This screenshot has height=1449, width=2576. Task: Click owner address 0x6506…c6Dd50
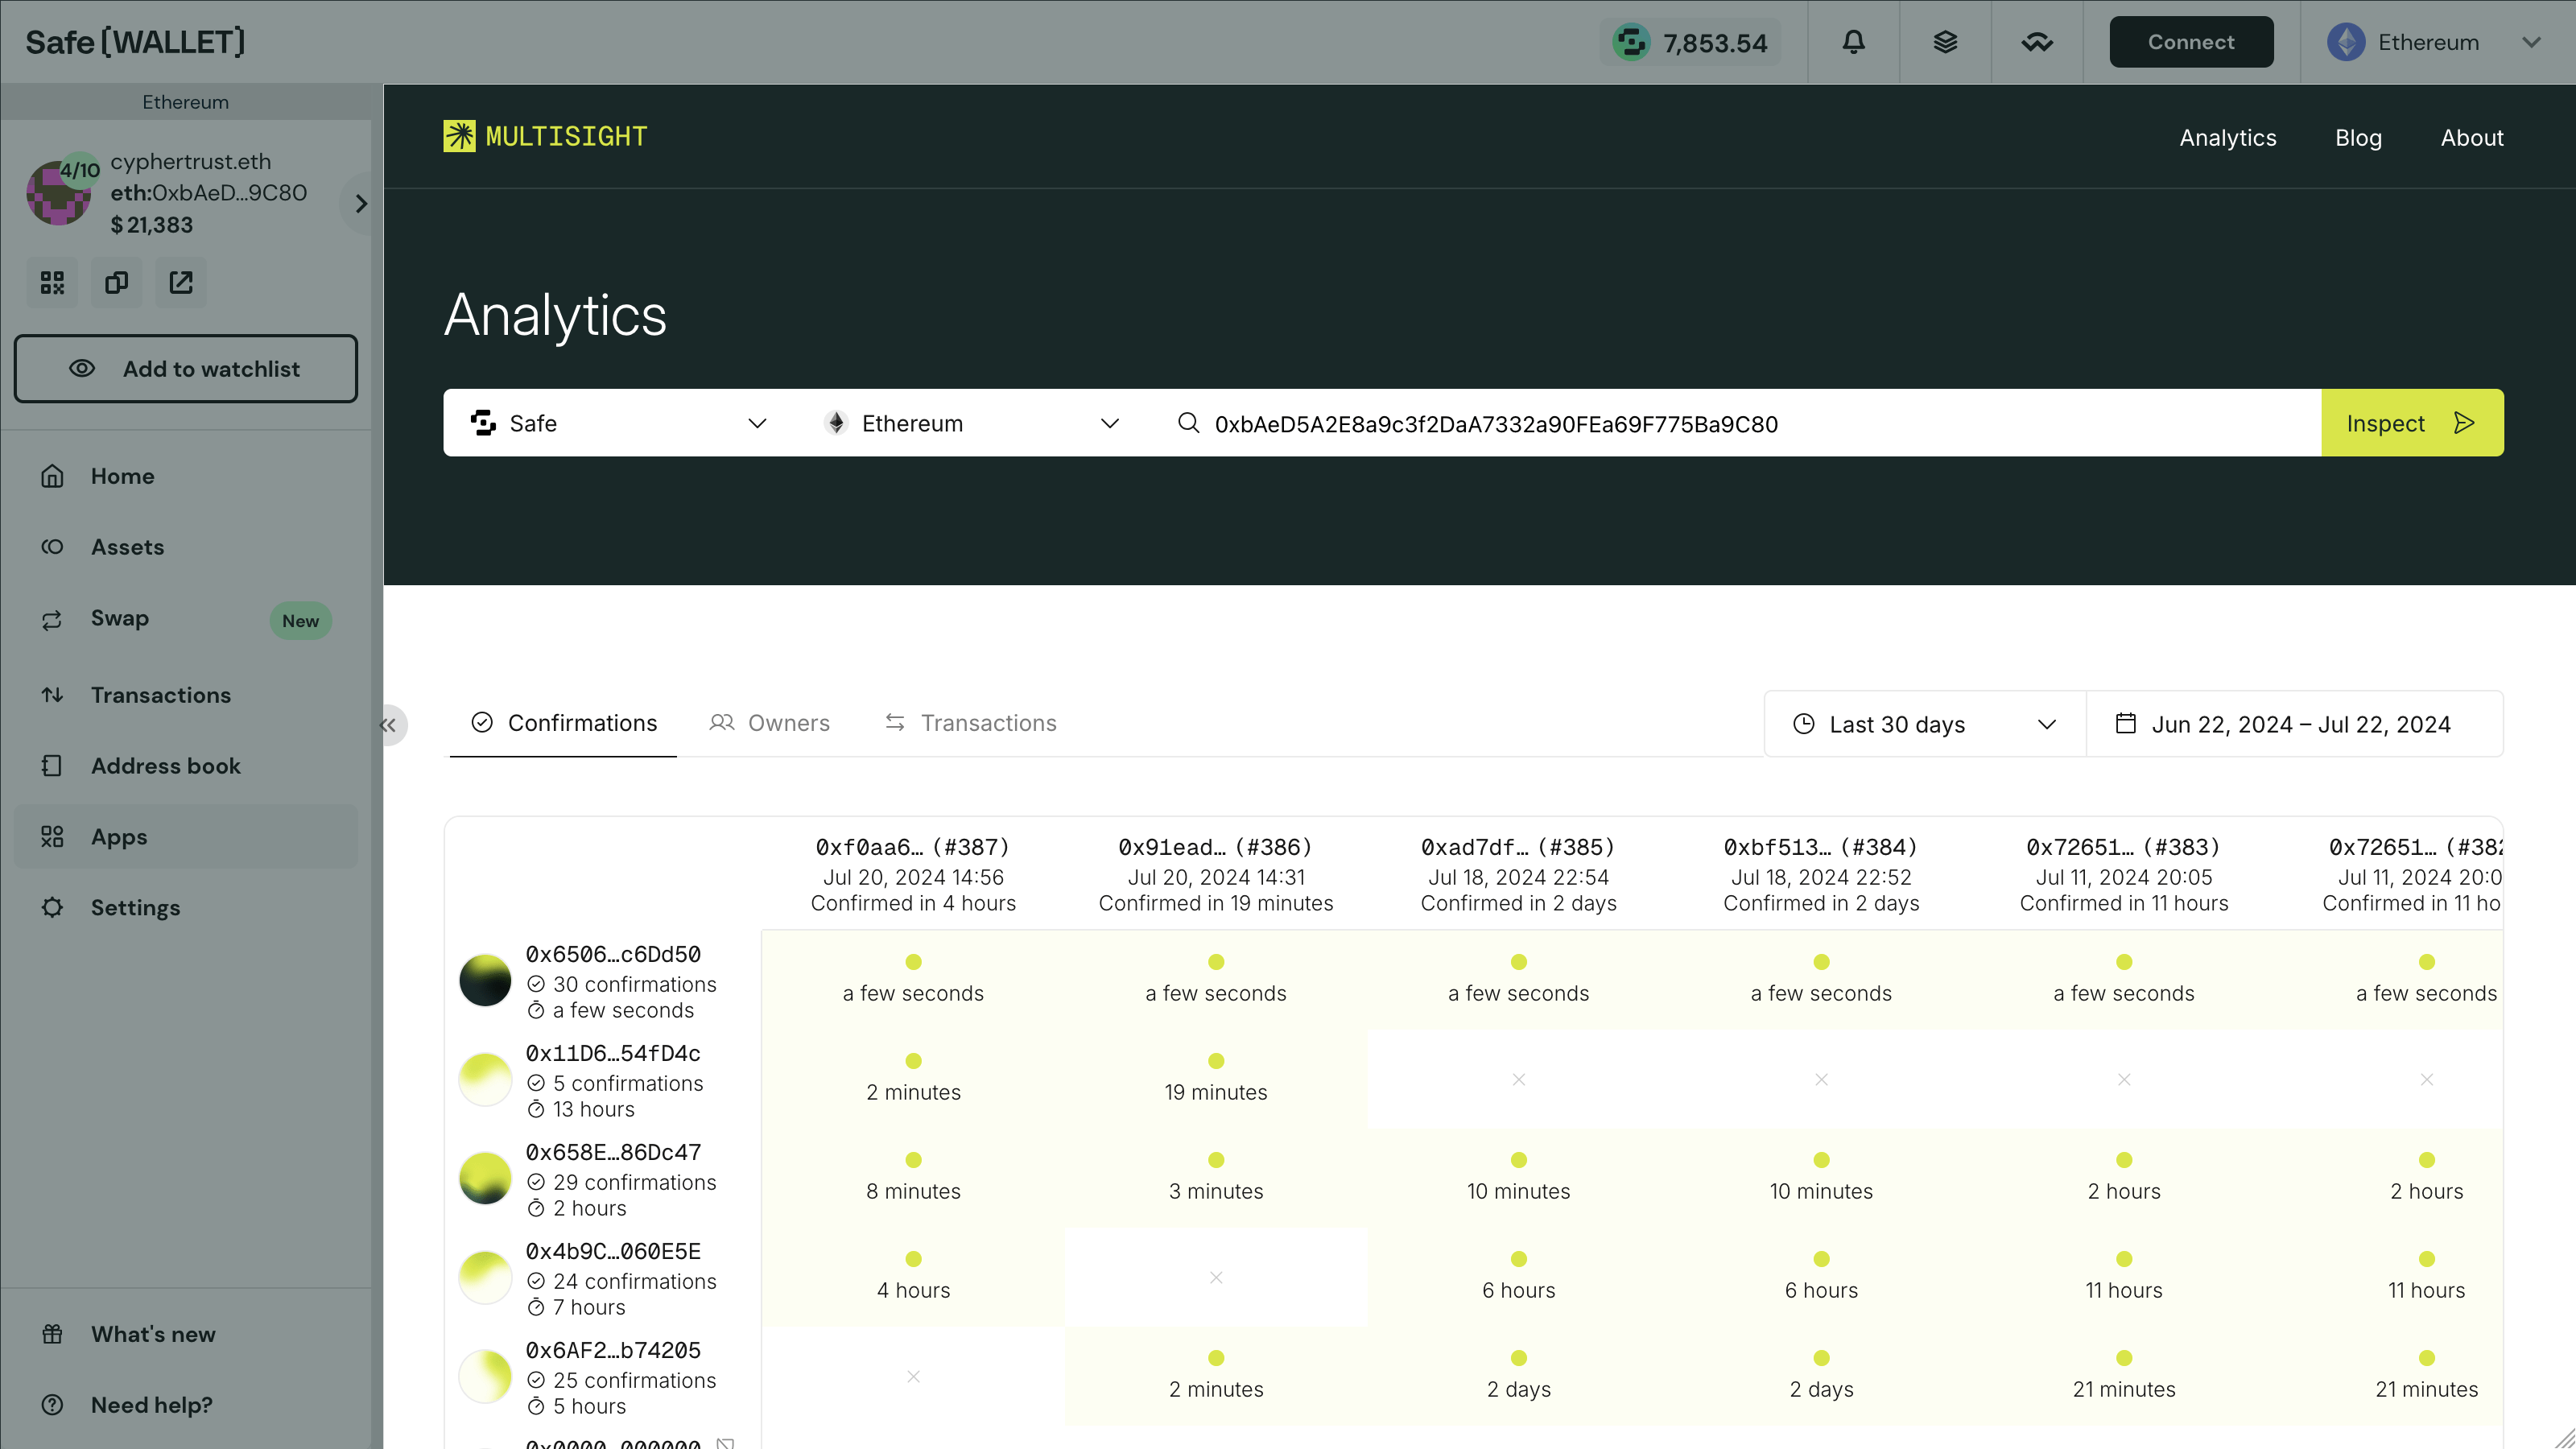click(613, 954)
